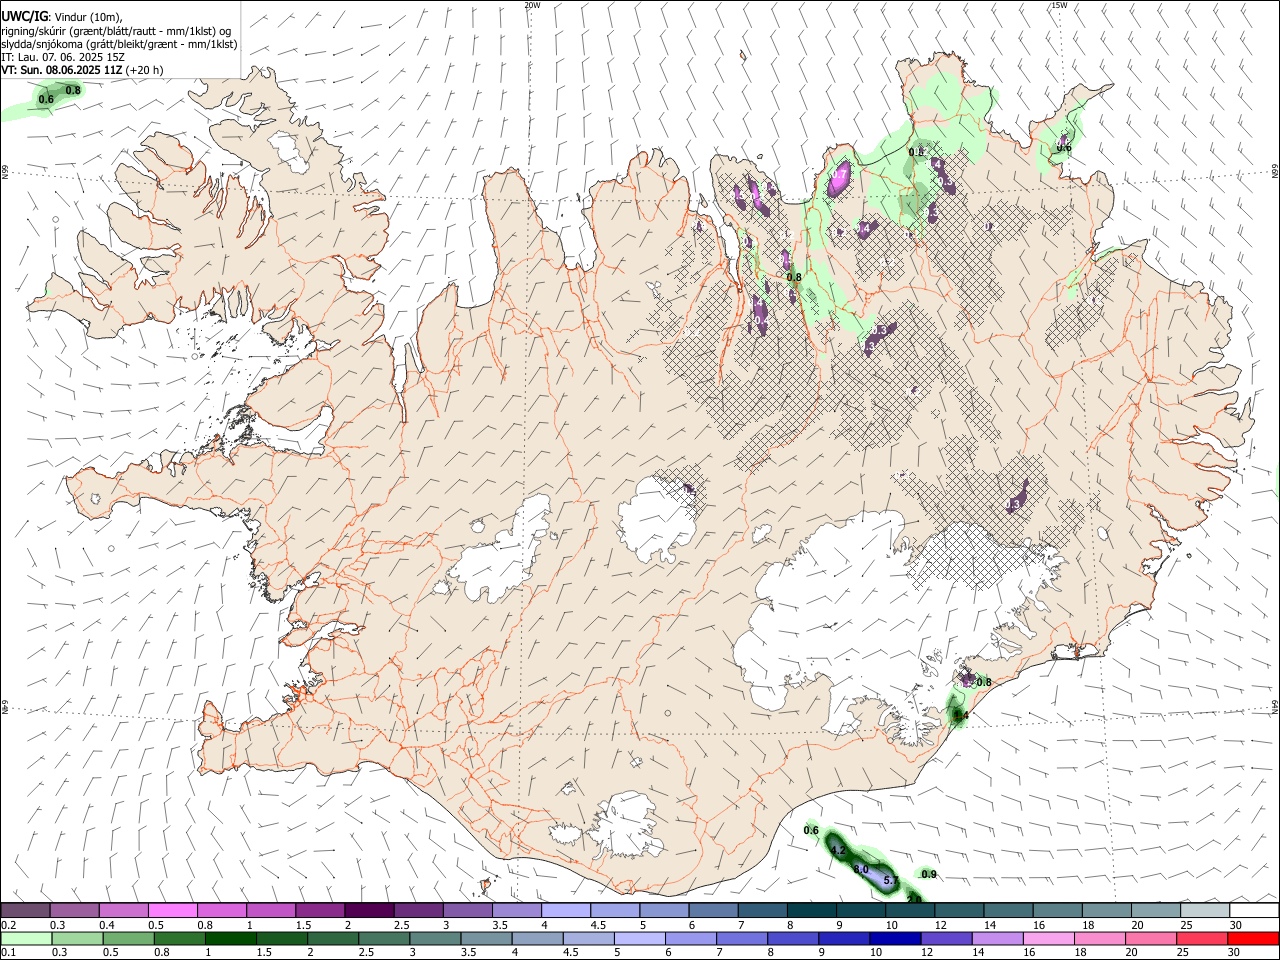The image size is (1280, 960).
Task: Click the 'Vindur (10m),' header text
Action: pyautogui.click(x=88, y=16)
